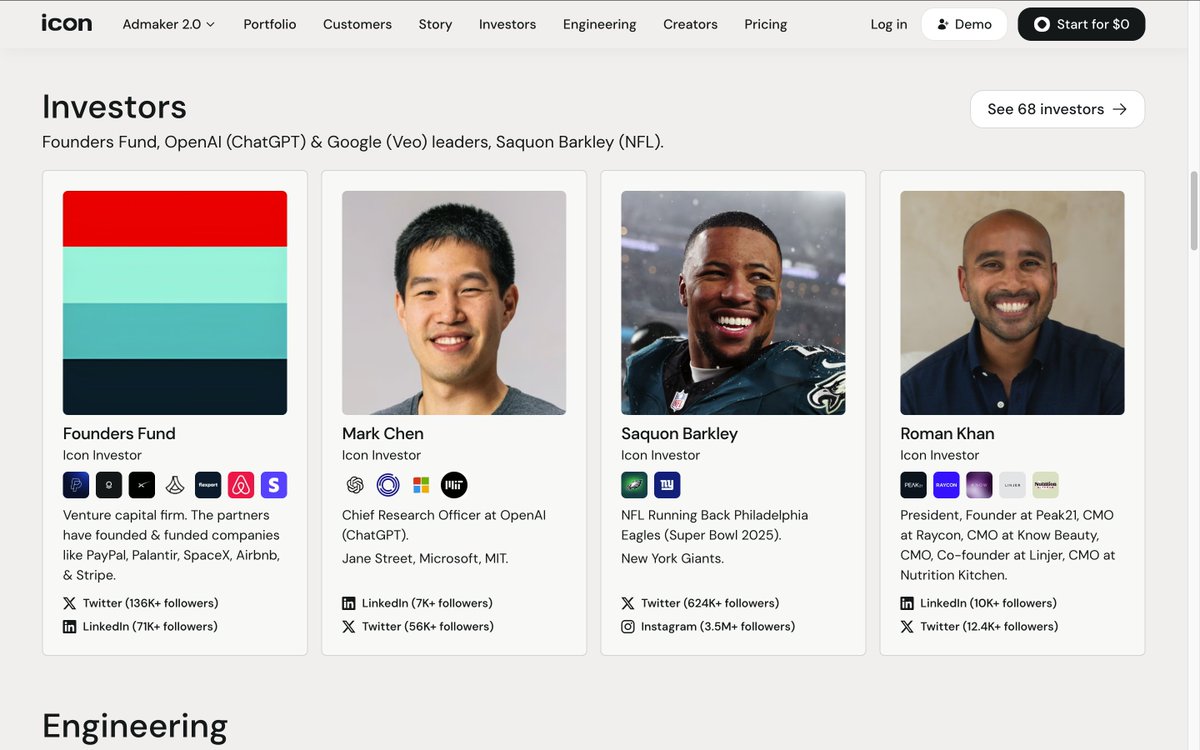Image resolution: width=1200 pixels, height=750 pixels.
Task: Open Roman Khan Twitter 12.4K+ link
Action: (x=979, y=626)
